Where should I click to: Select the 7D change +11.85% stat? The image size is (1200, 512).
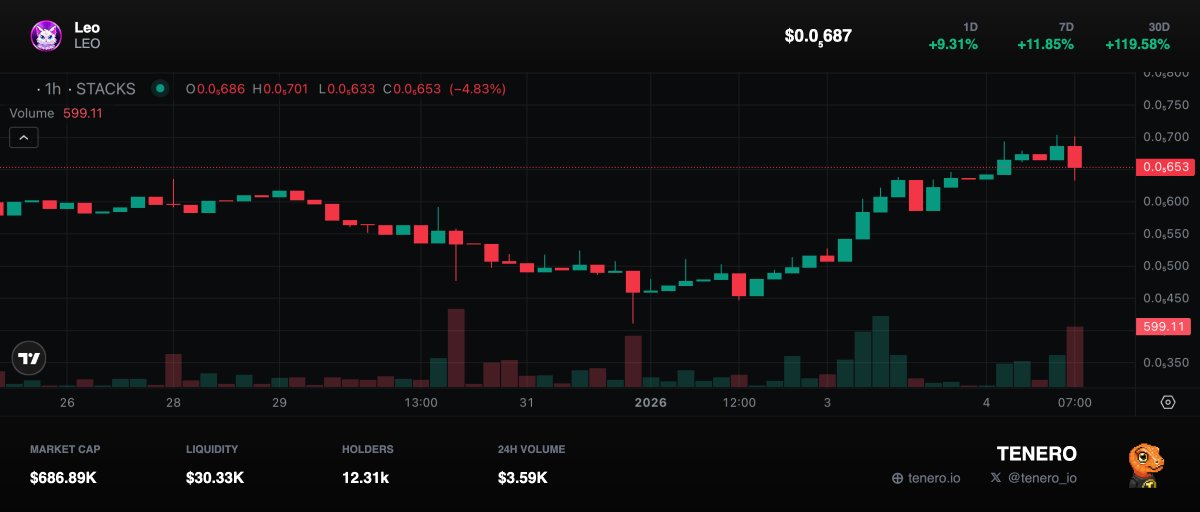1046,36
